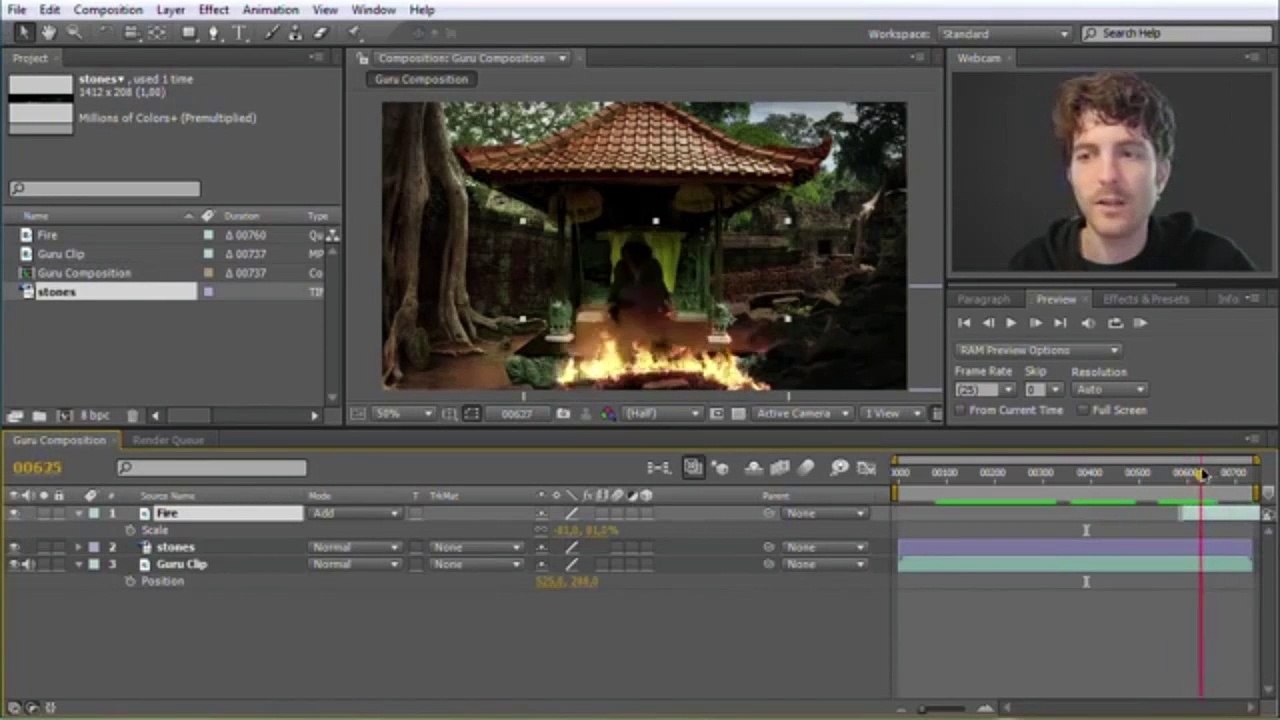Click the Project panel search field
The image size is (1280, 720).
[105, 188]
